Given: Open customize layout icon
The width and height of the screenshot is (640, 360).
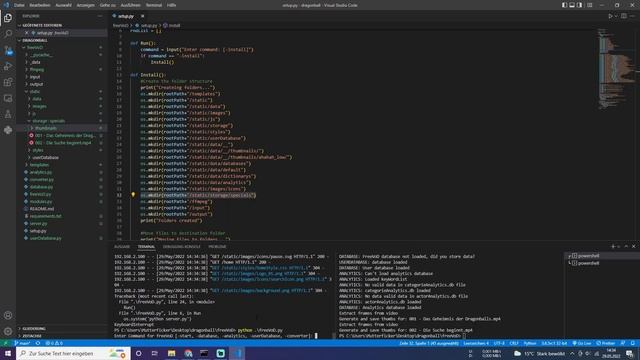Looking at the screenshot, I should point(589,5).
